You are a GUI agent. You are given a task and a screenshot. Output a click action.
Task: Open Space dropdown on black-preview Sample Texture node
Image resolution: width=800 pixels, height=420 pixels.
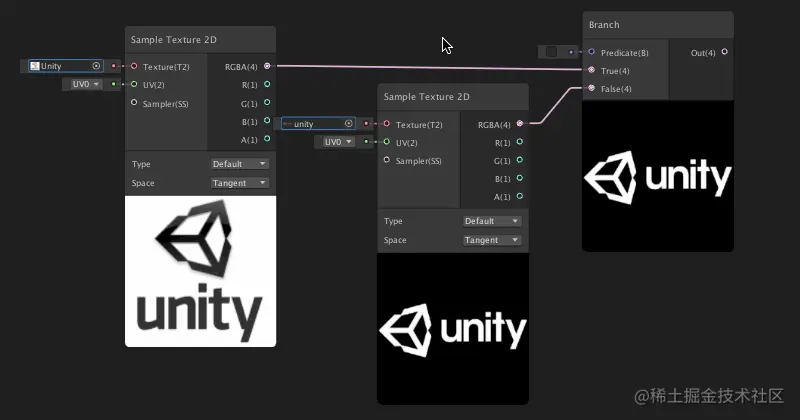(x=492, y=240)
